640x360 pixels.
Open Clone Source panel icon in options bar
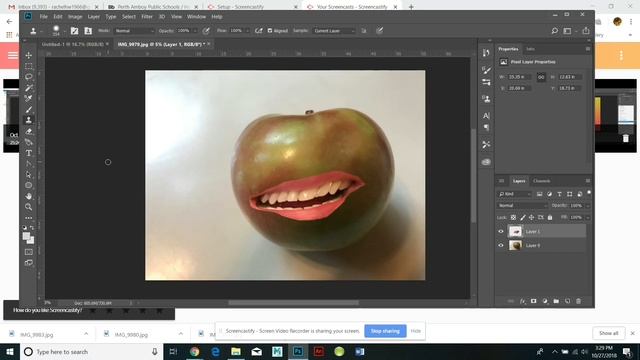pyautogui.click(x=88, y=31)
